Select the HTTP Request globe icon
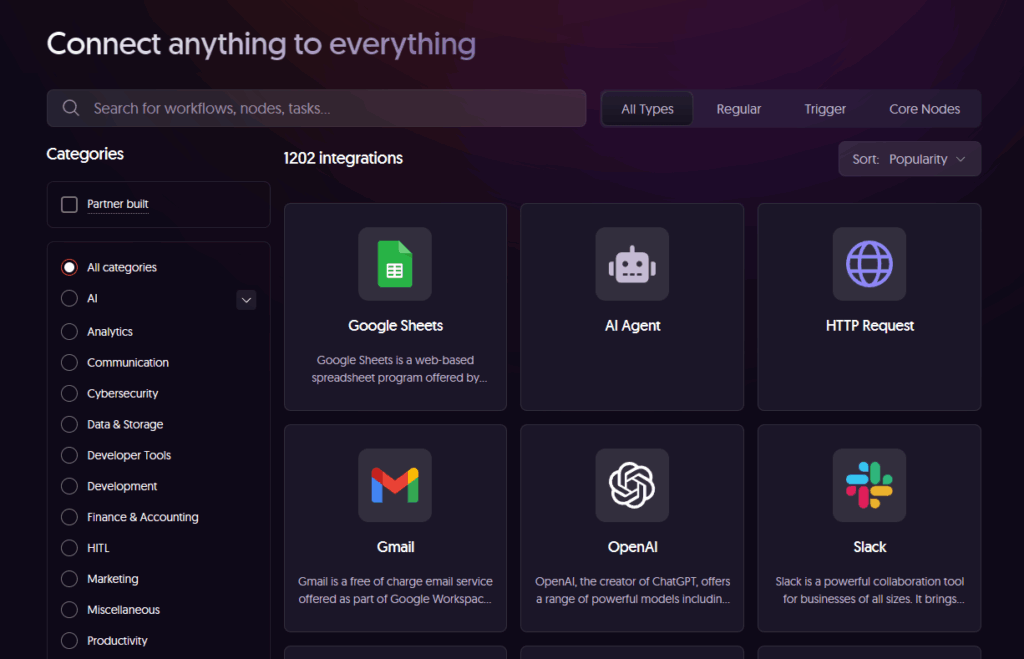This screenshot has width=1024, height=659. click(869, 264)
